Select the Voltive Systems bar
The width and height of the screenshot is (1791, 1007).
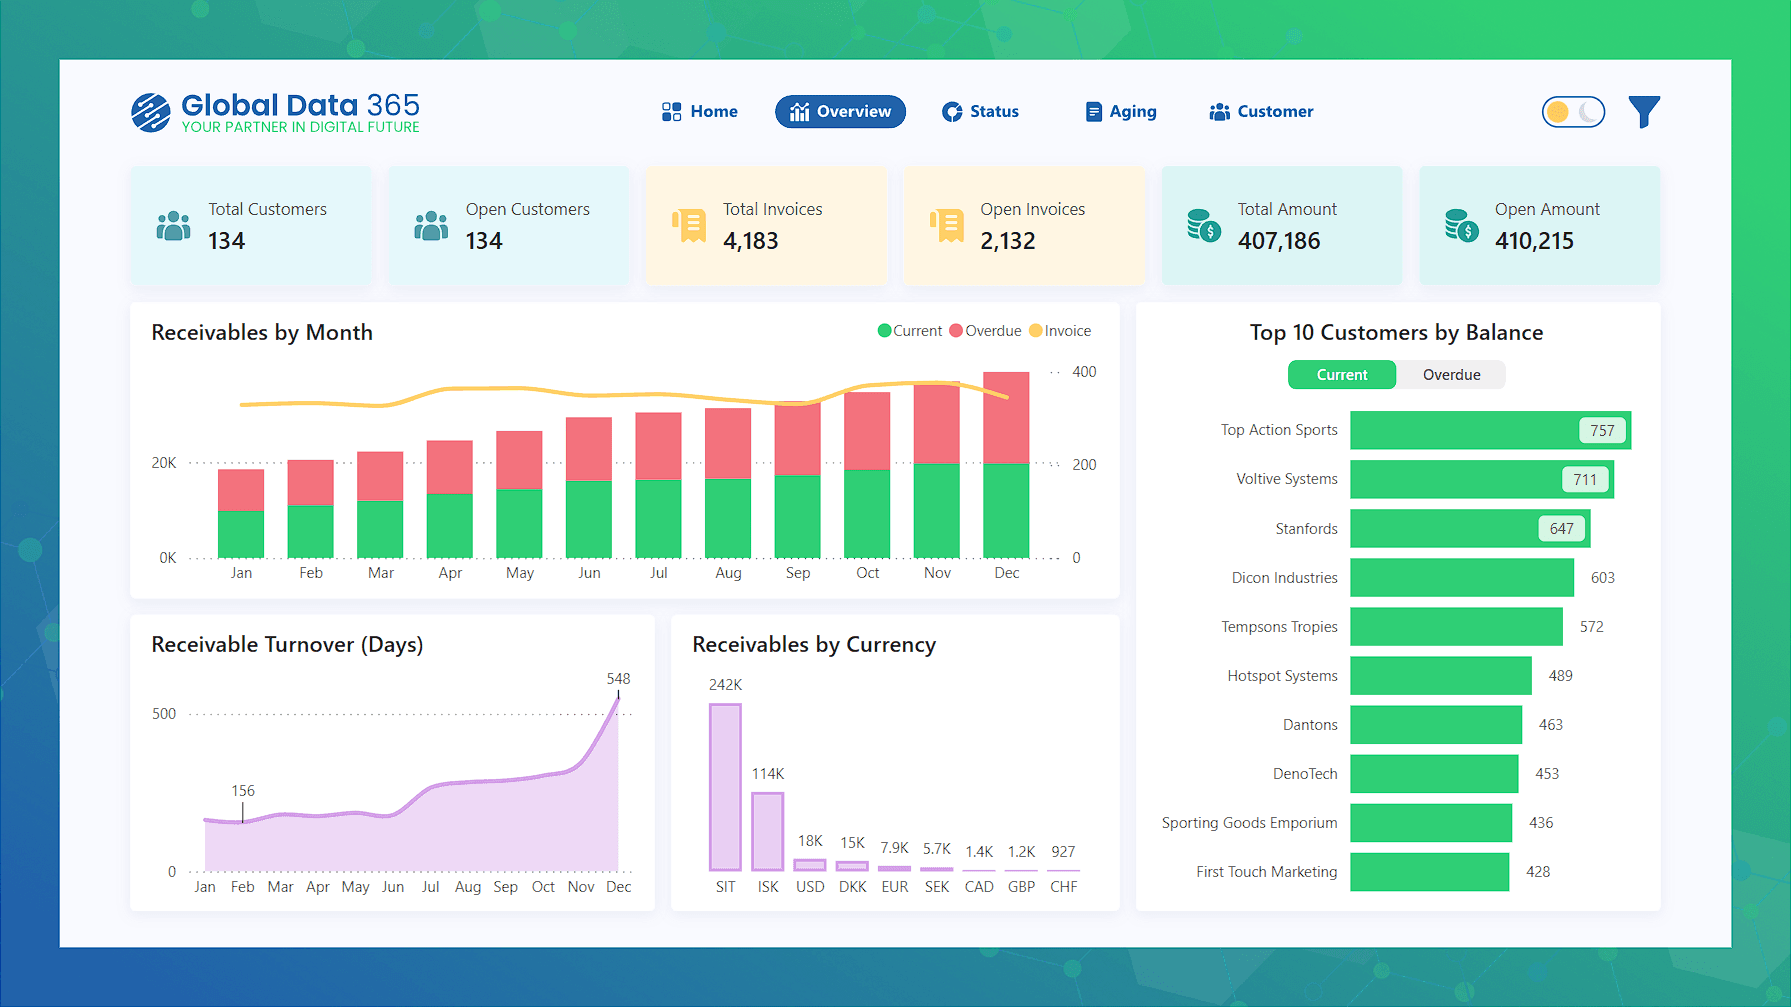pyautogui.click(x=1482, y=479)
